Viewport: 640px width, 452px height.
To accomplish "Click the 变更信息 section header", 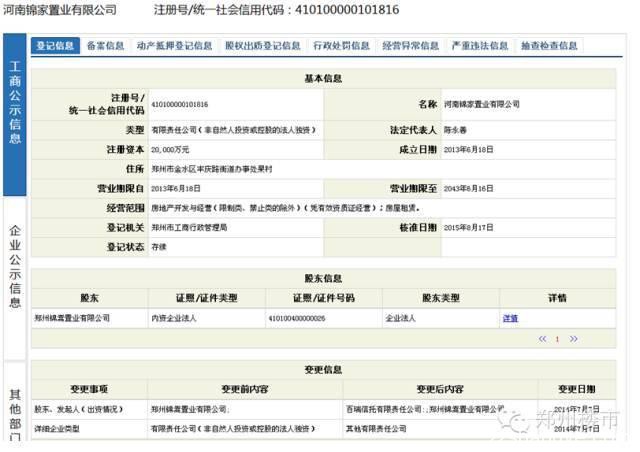I will 323,370.
